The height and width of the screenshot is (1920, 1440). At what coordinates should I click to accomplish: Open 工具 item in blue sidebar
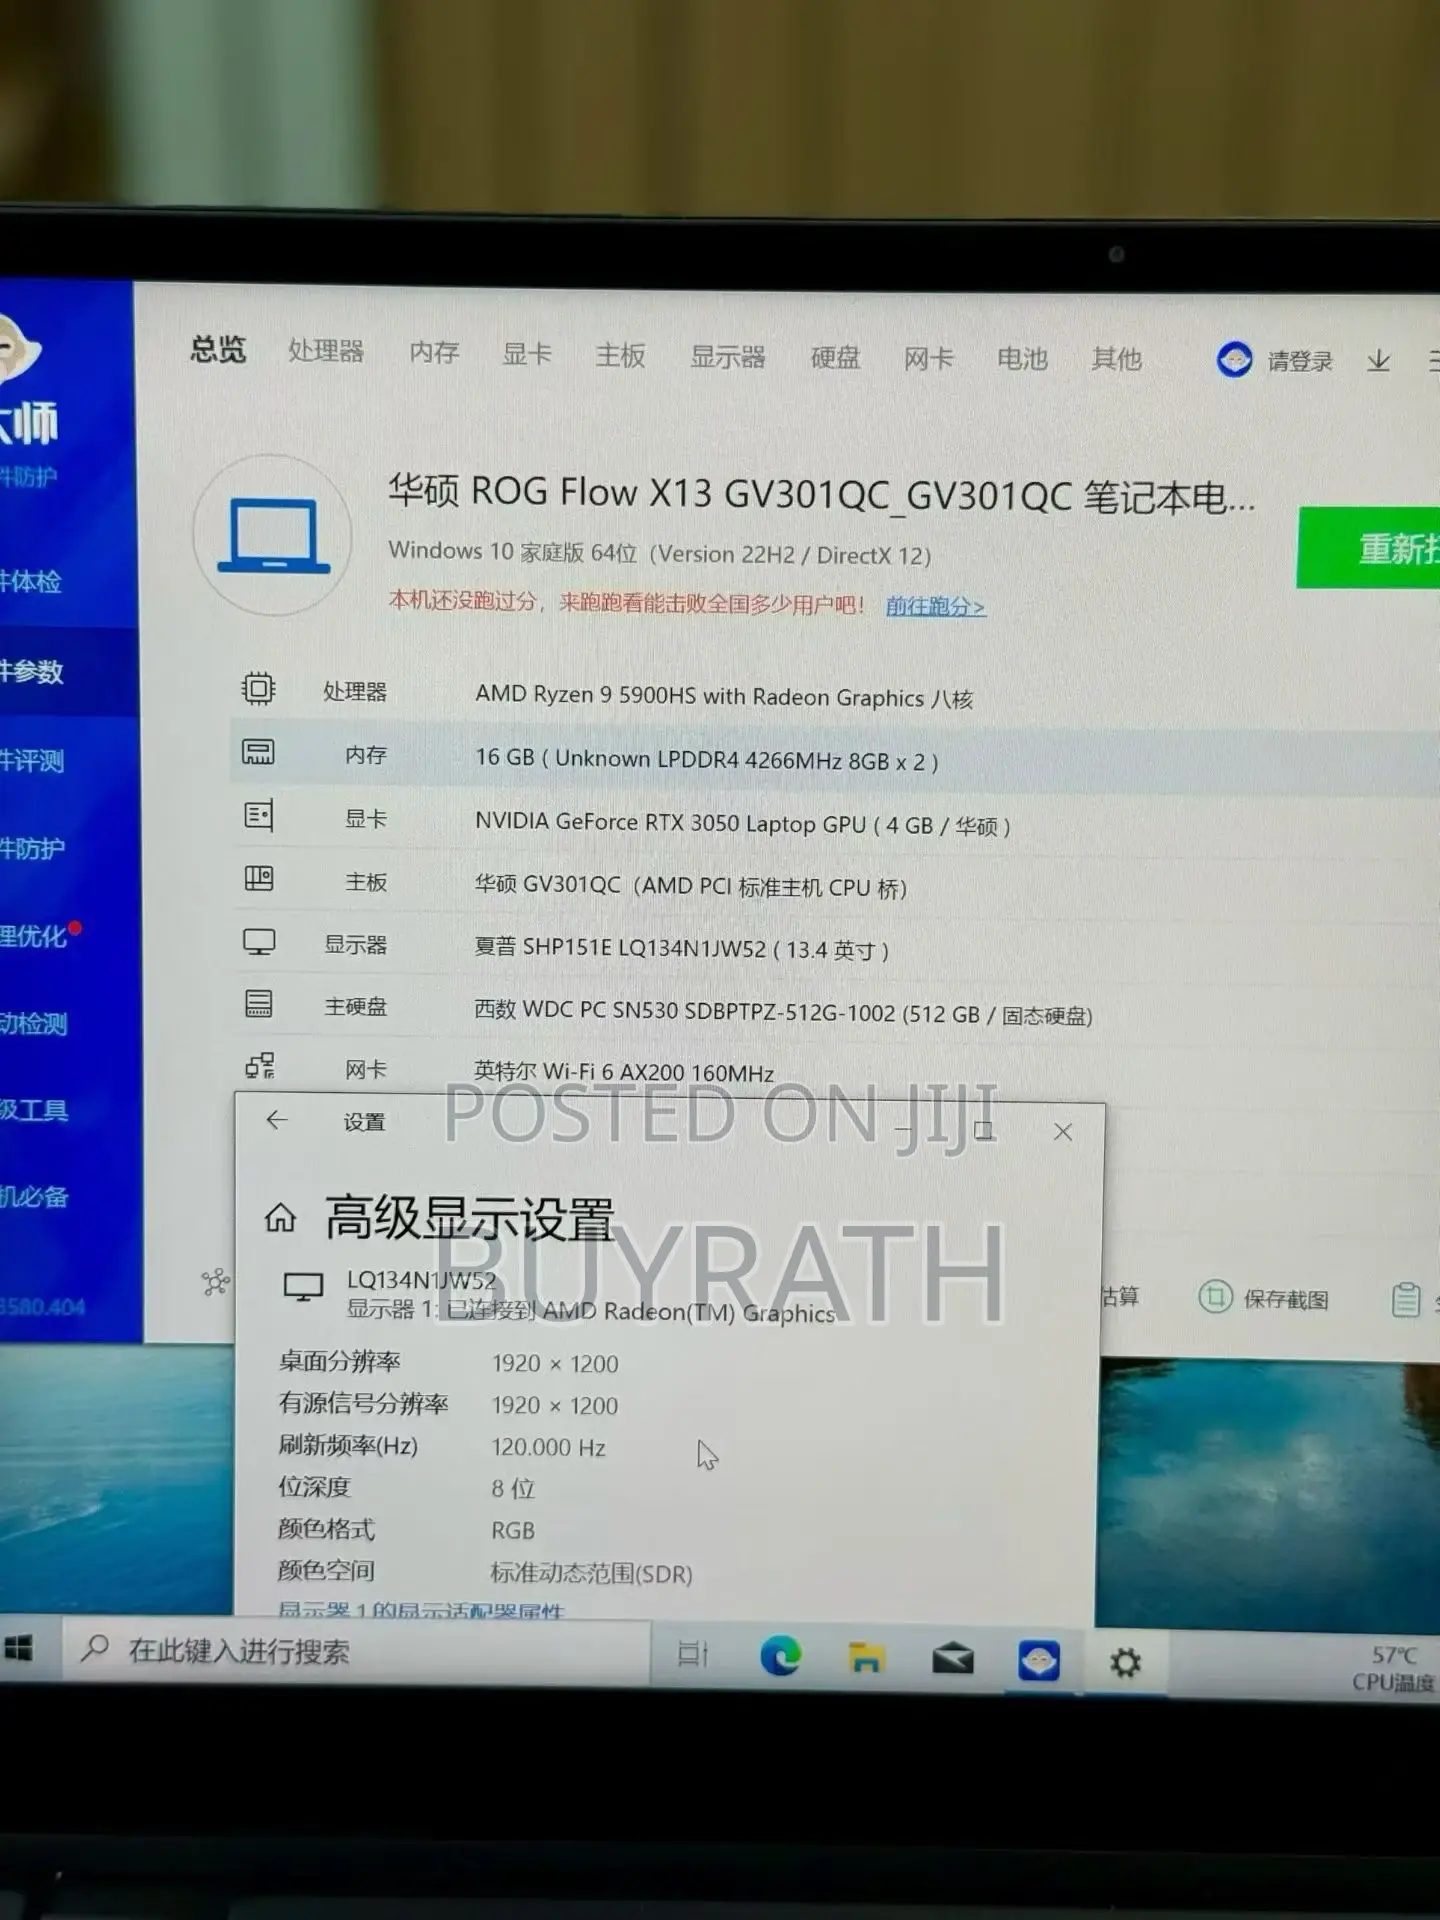[34, 1110]
